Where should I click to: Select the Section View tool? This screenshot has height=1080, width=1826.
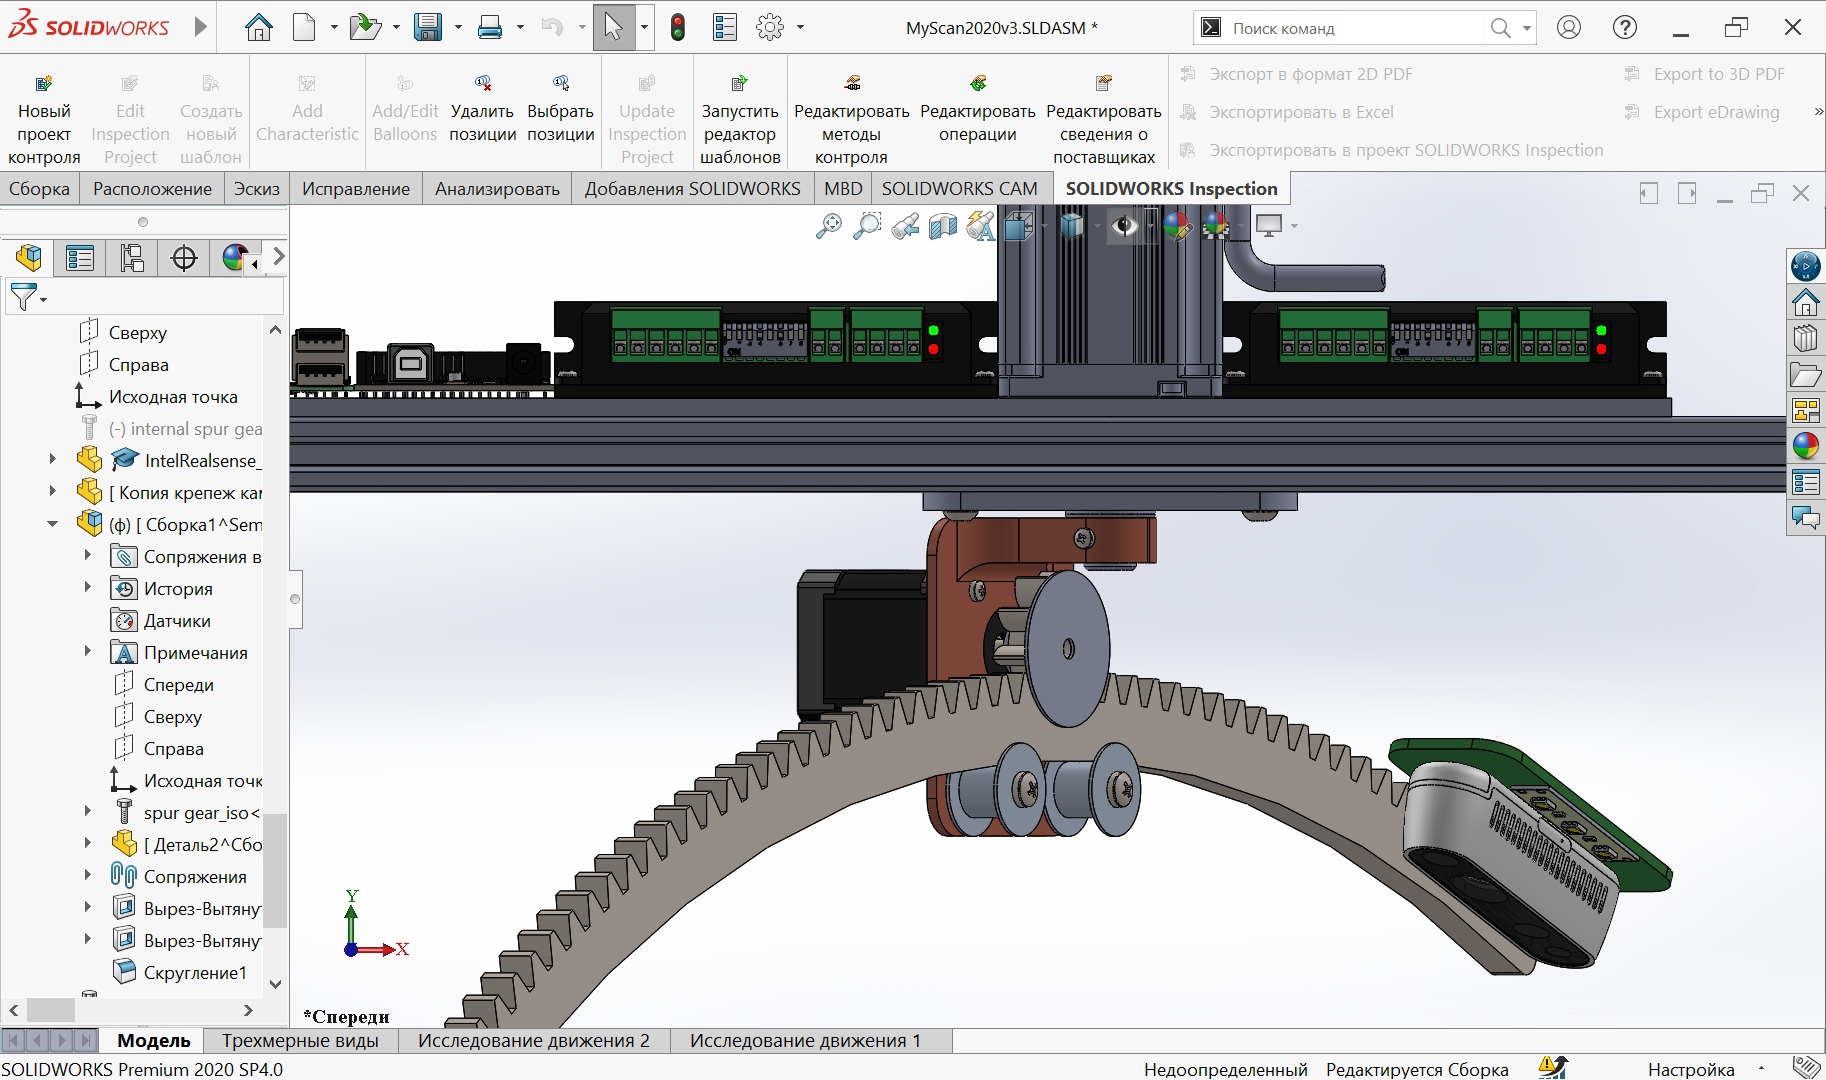coord(942,227)
